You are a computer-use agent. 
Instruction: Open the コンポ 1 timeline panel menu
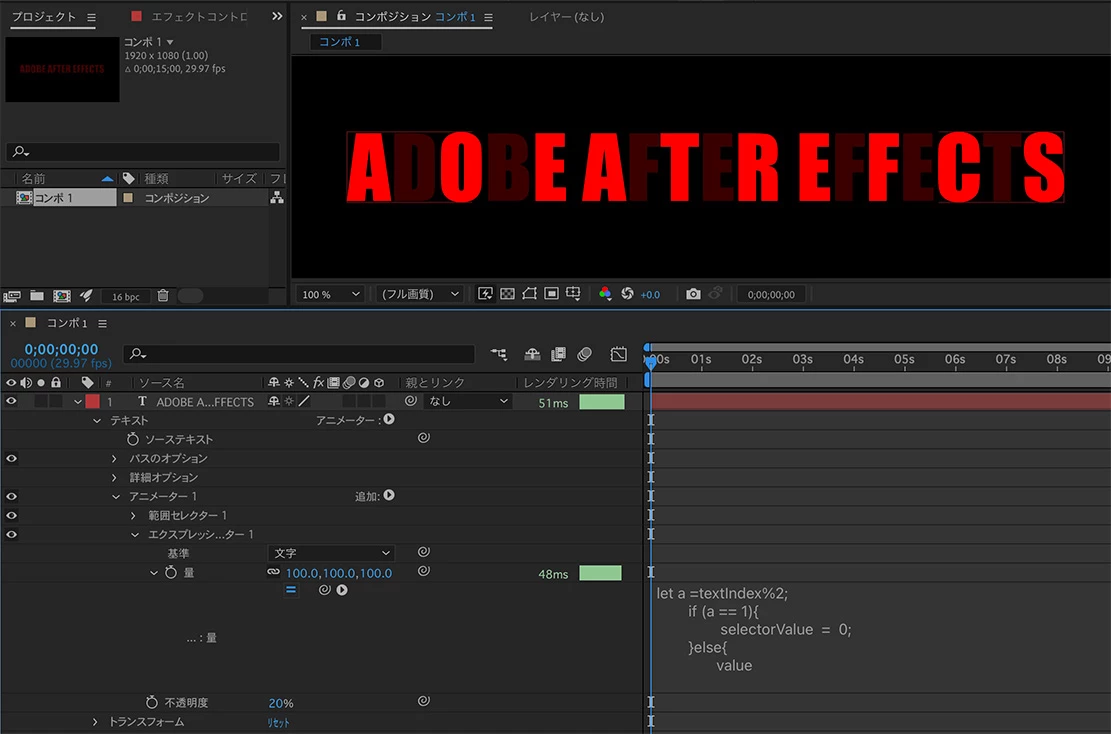point(103,323)
